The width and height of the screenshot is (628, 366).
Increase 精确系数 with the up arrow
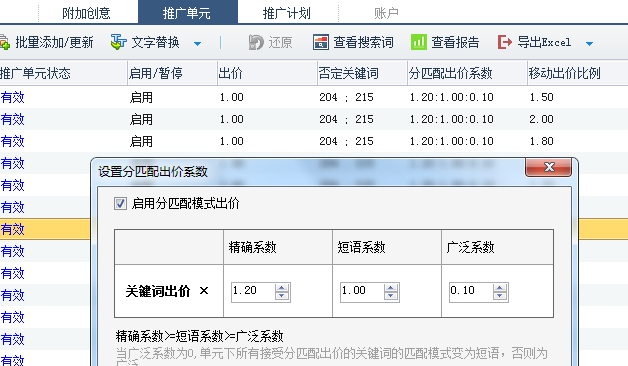click(282, 288)
